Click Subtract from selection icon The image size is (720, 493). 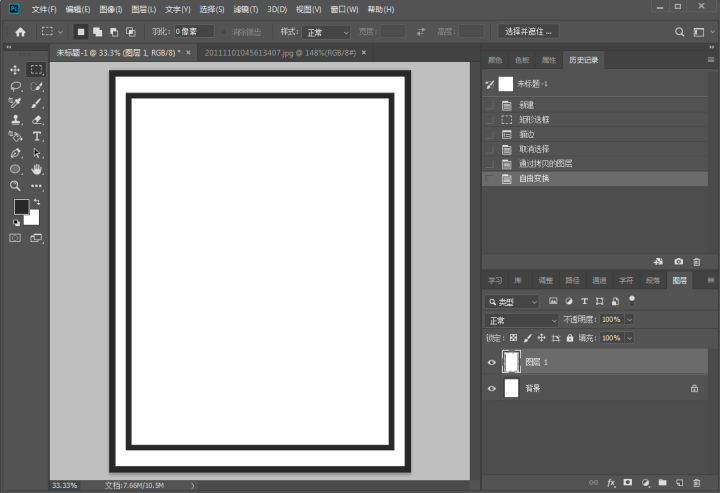click(114, 32)
